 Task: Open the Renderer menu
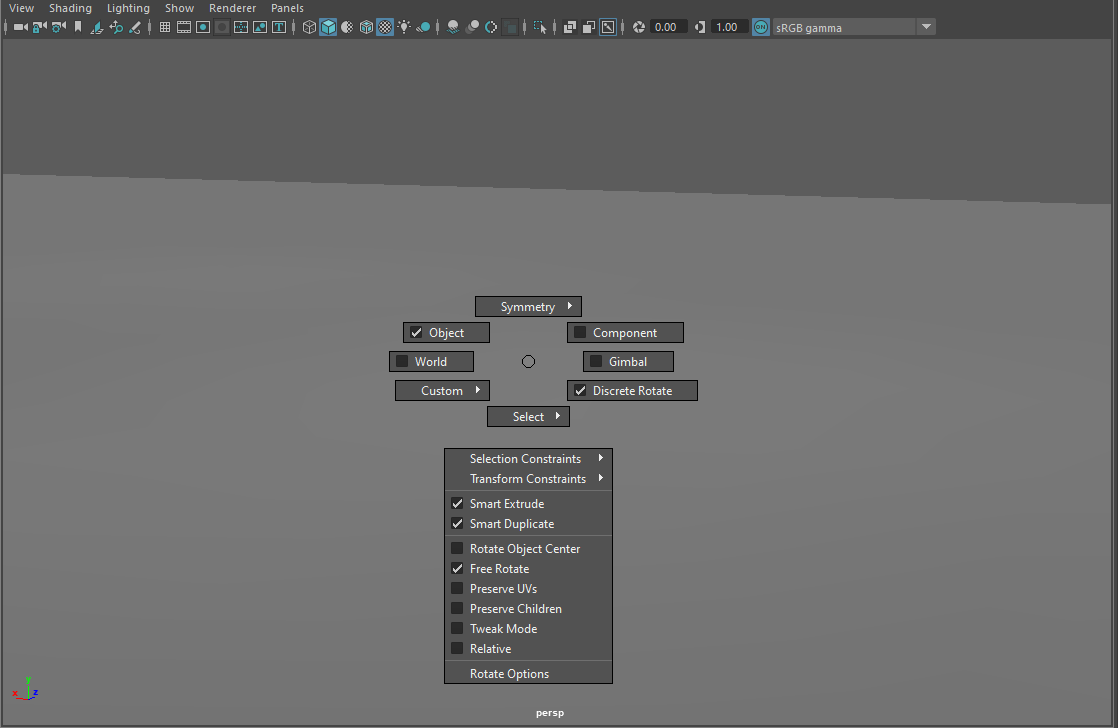232,8
